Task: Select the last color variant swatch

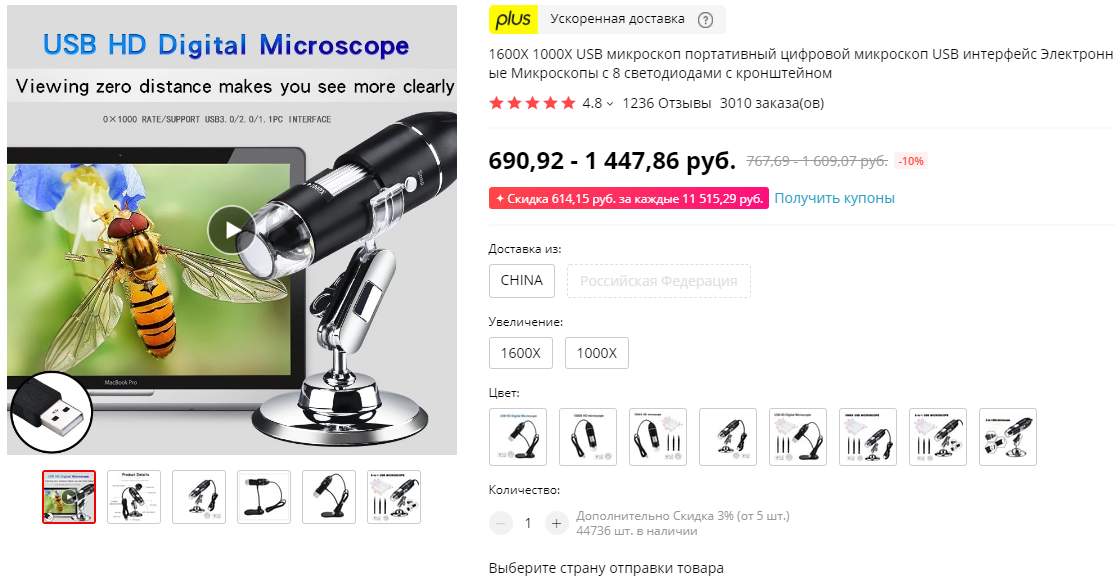Action: pyautogui.click(x=1008, y=437)
